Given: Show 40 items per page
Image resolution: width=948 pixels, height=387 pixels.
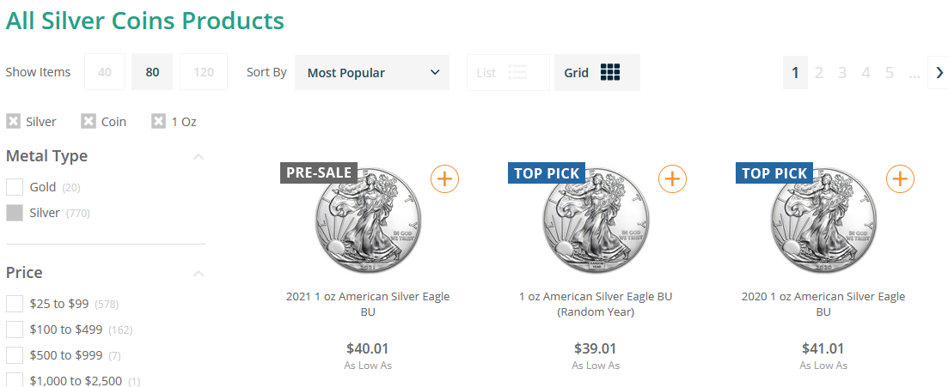Looking at the screenshot, I should [x=105, y=73].
